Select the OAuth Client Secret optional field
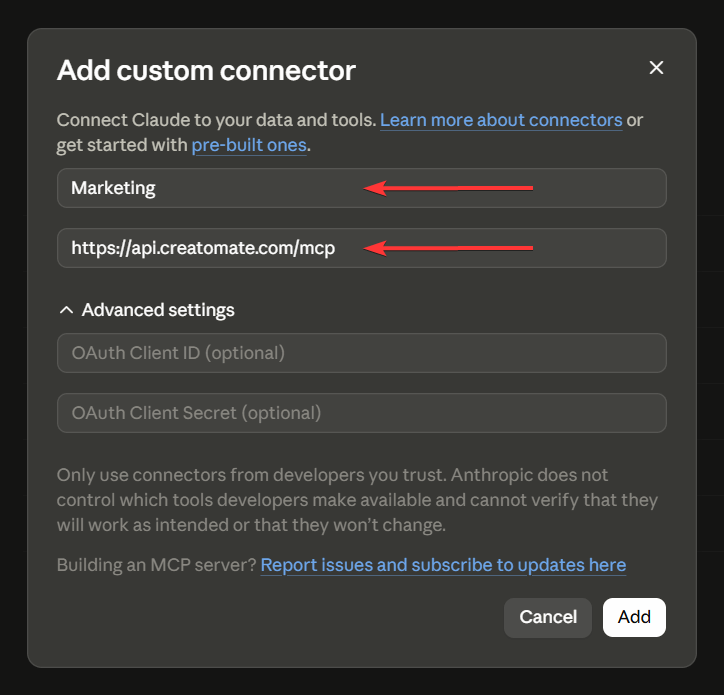Viewport: 724px width, 695px height. (x=362, y=413)
